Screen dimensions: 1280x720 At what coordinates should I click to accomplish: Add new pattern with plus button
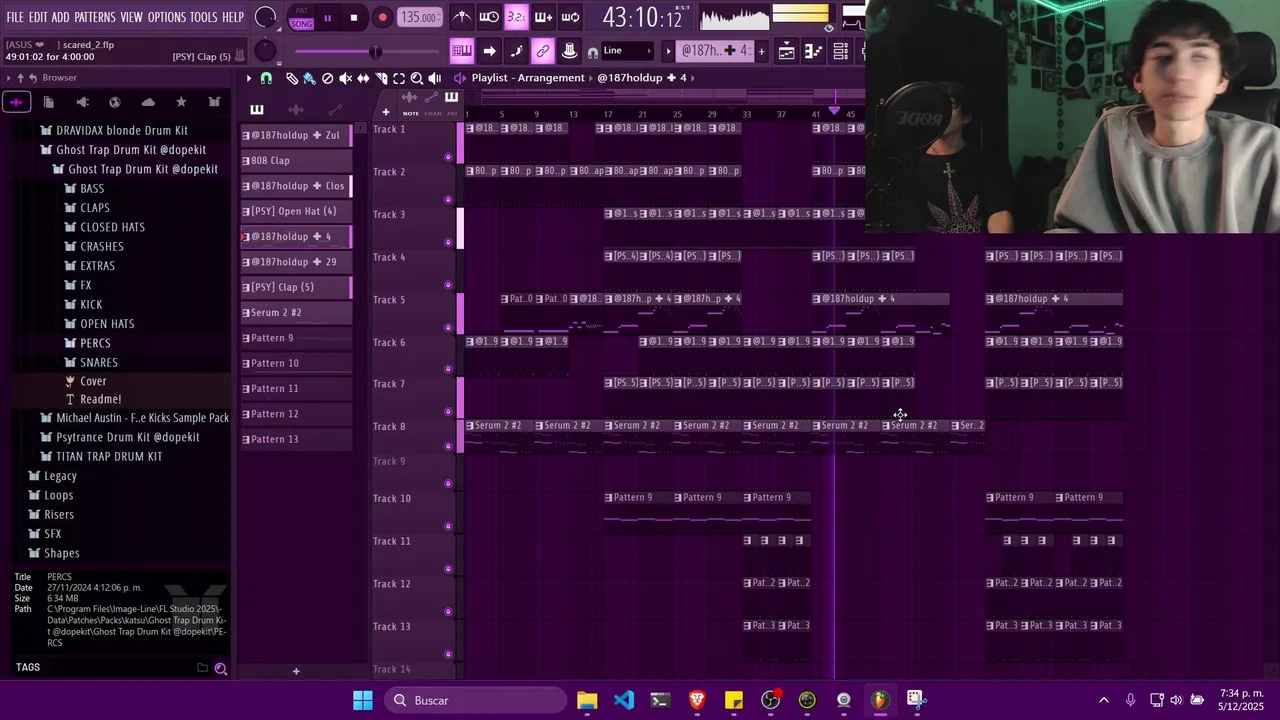(x=761, y=51)
